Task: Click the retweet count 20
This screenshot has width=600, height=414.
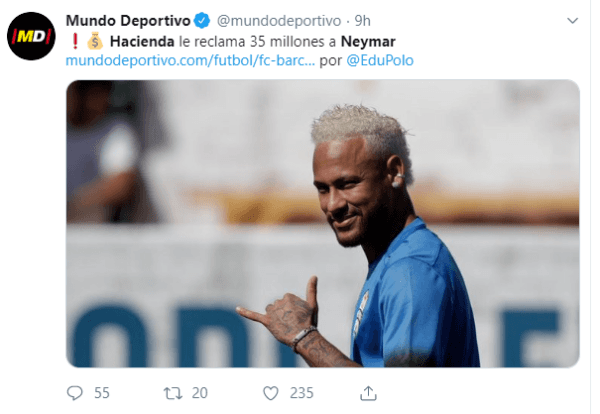Action: (x=200, y=393)
